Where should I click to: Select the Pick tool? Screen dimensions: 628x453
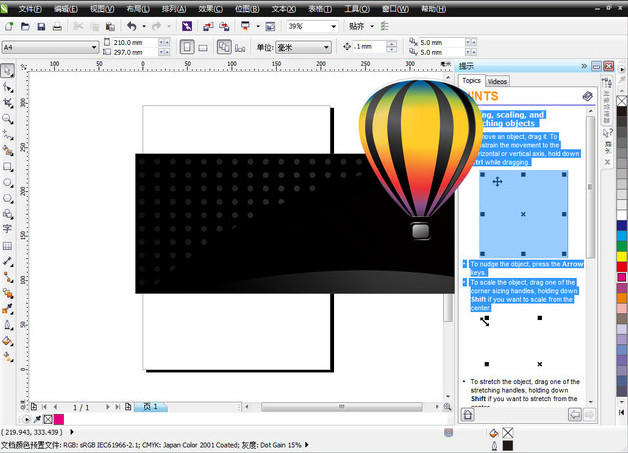click(7, 71)
